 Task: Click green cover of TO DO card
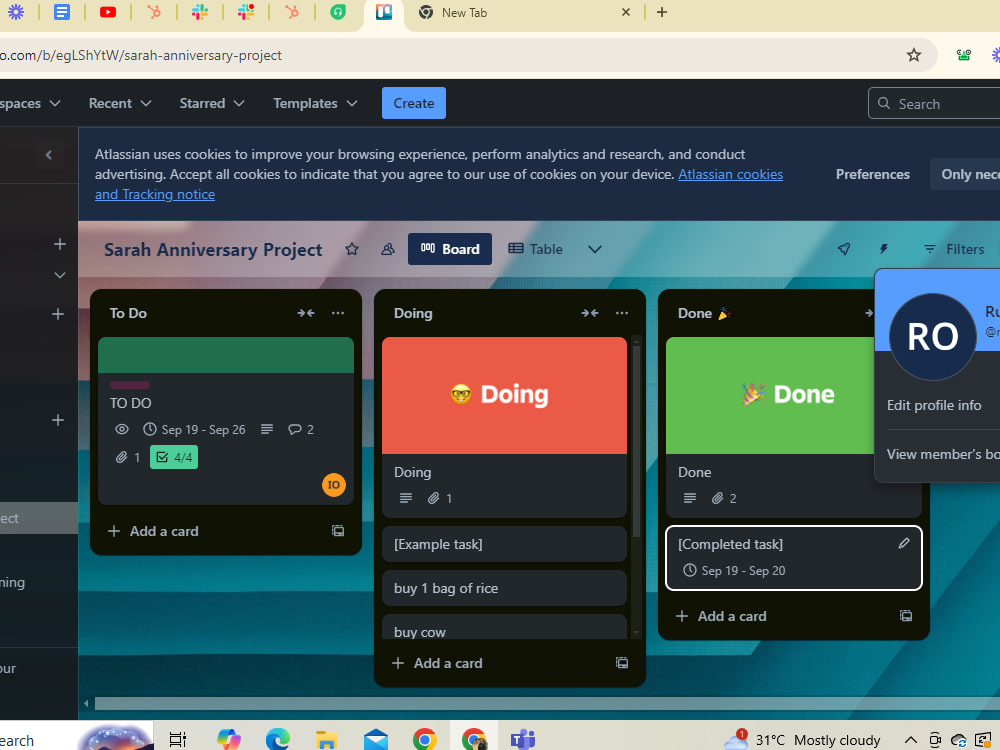click(x=226, y=355)
